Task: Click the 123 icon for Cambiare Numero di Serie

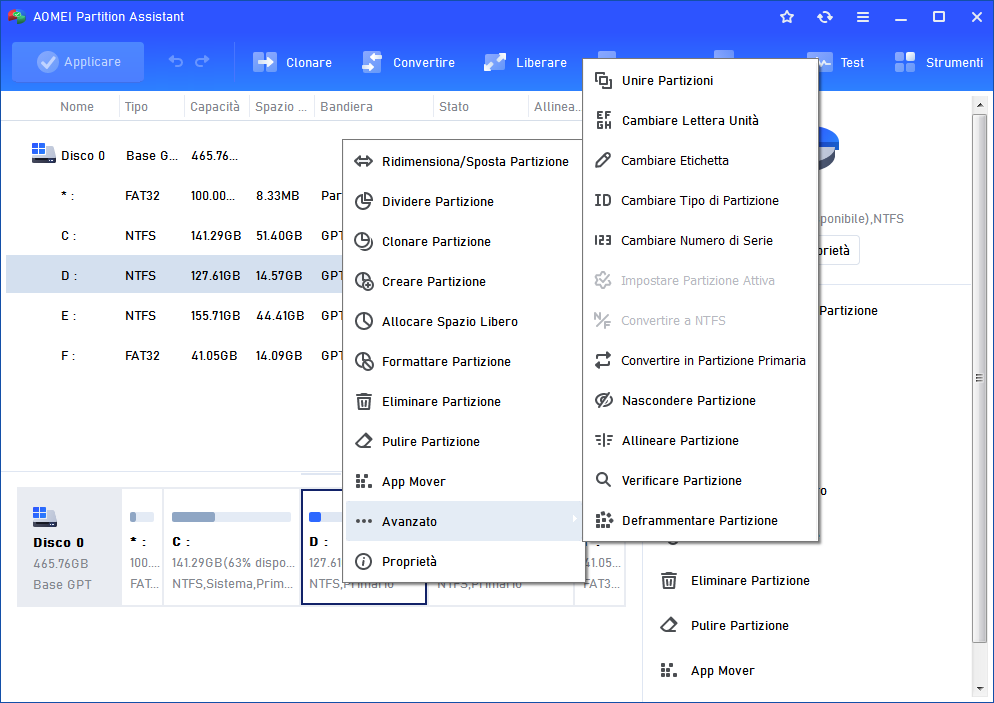Action: (603, 240)
